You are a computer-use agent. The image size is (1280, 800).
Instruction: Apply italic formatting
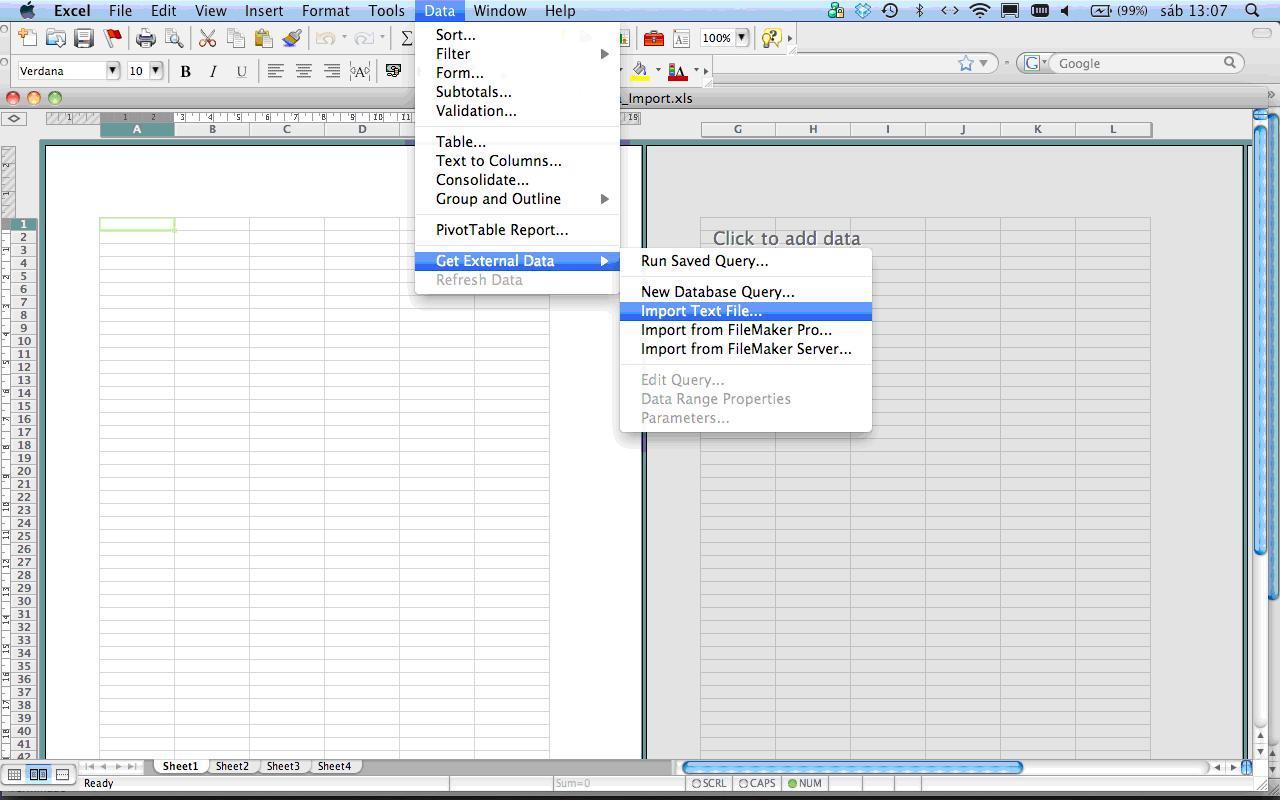(213, 71)
